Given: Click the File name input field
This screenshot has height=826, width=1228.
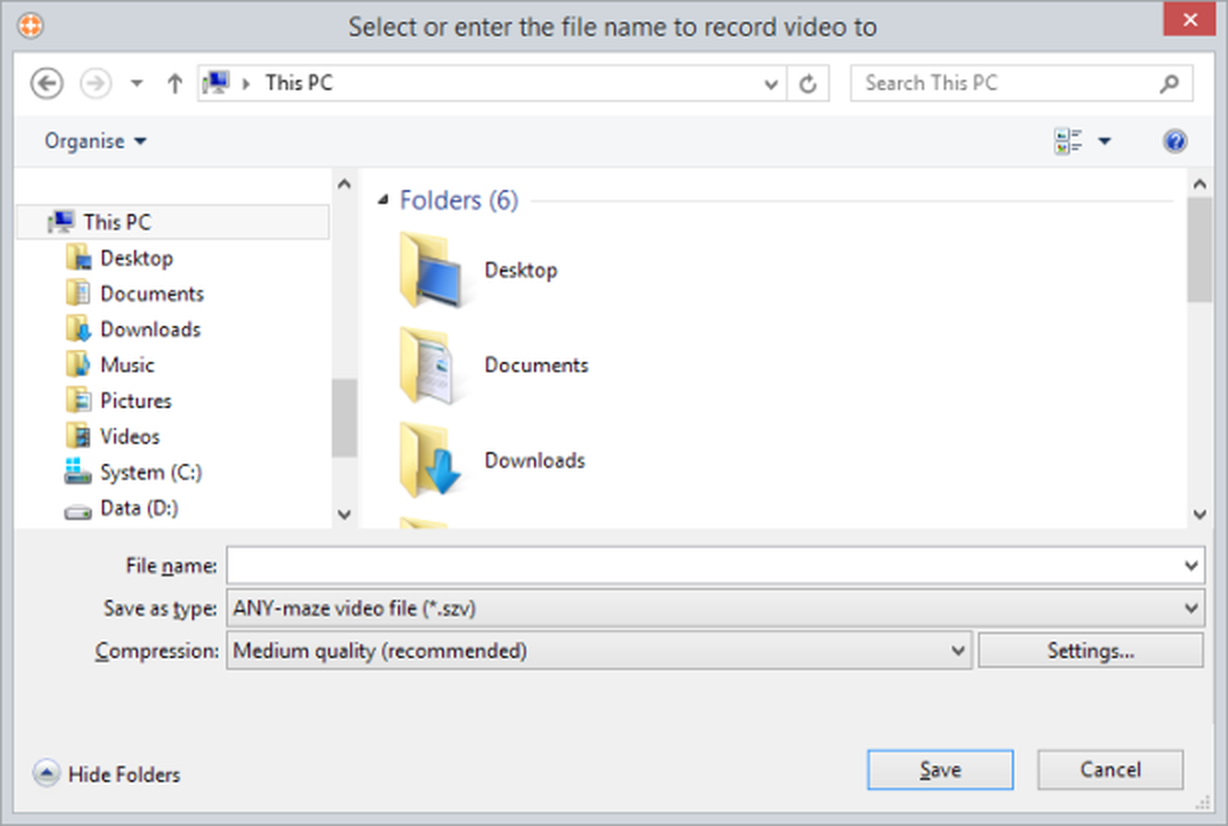Looking at the screenshot, I should click(x=700, y=566).
